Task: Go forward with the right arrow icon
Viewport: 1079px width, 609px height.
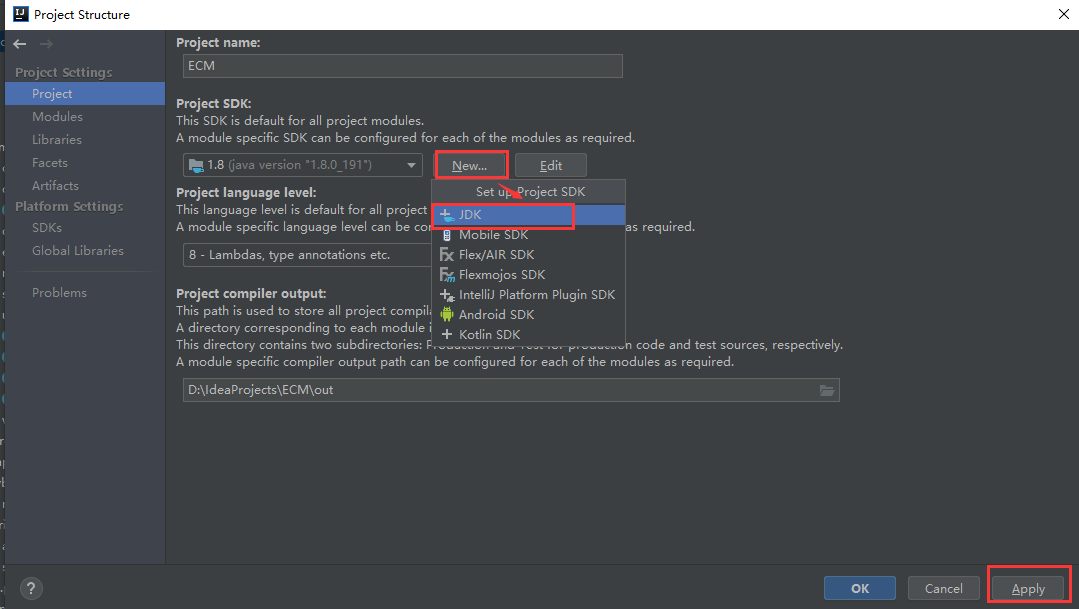Action: [x=46, y=44]
